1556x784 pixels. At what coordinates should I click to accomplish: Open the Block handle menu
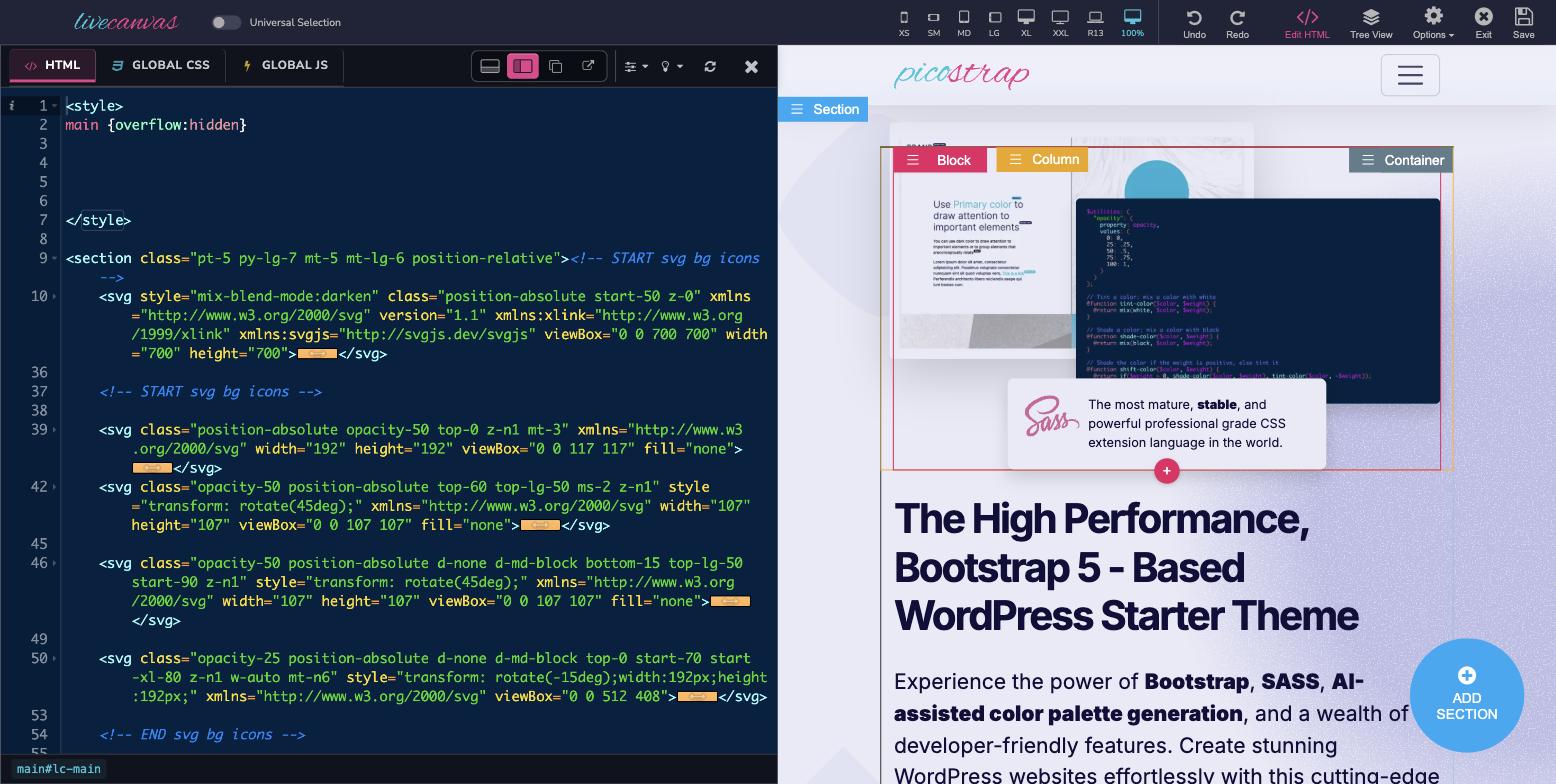click(x=940, y=160)
